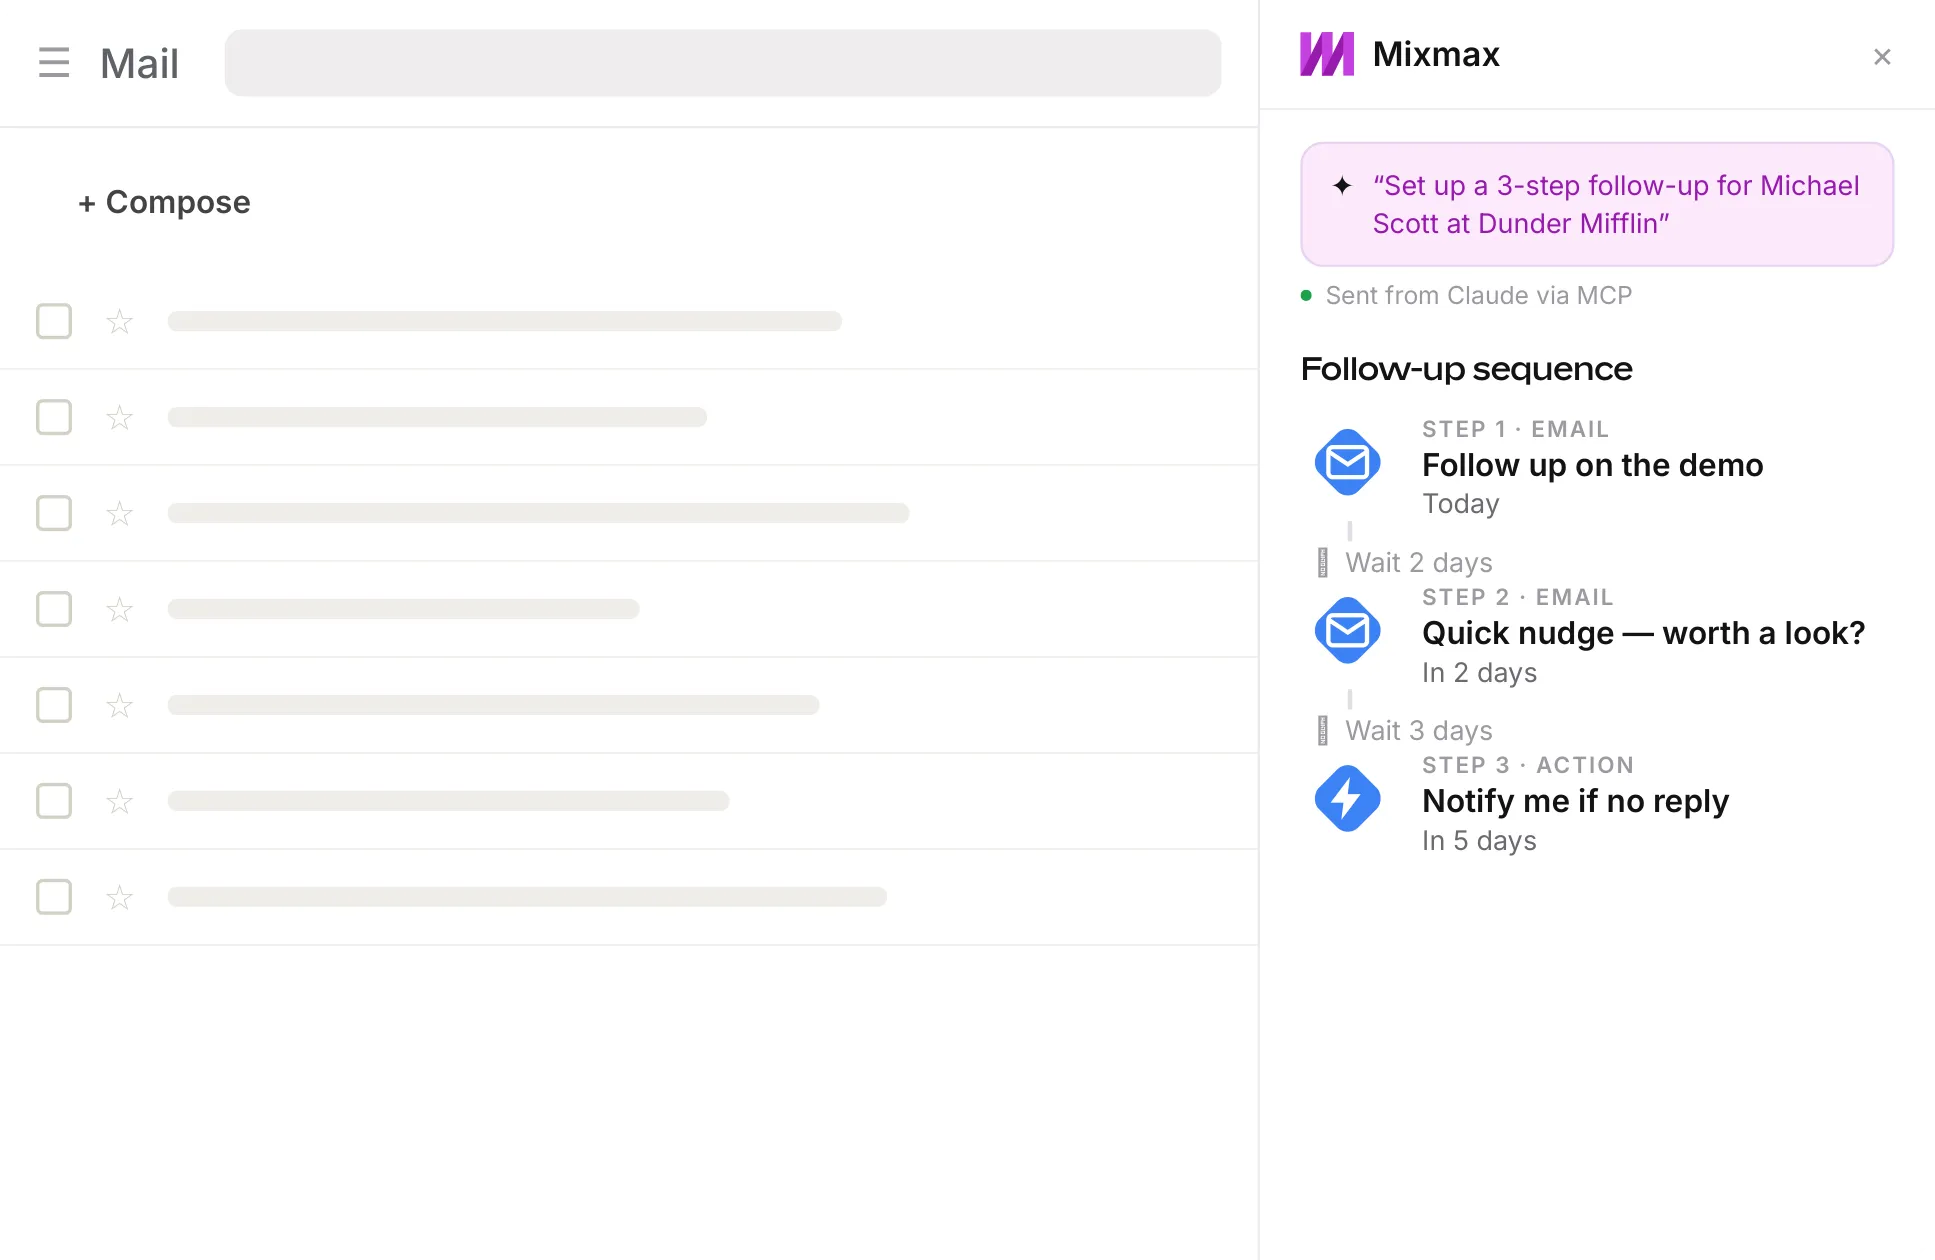Screen dimensions: 1935x1260
Task: Click the sparkle icon in the prompt box
Action: tap(1342, 185)
